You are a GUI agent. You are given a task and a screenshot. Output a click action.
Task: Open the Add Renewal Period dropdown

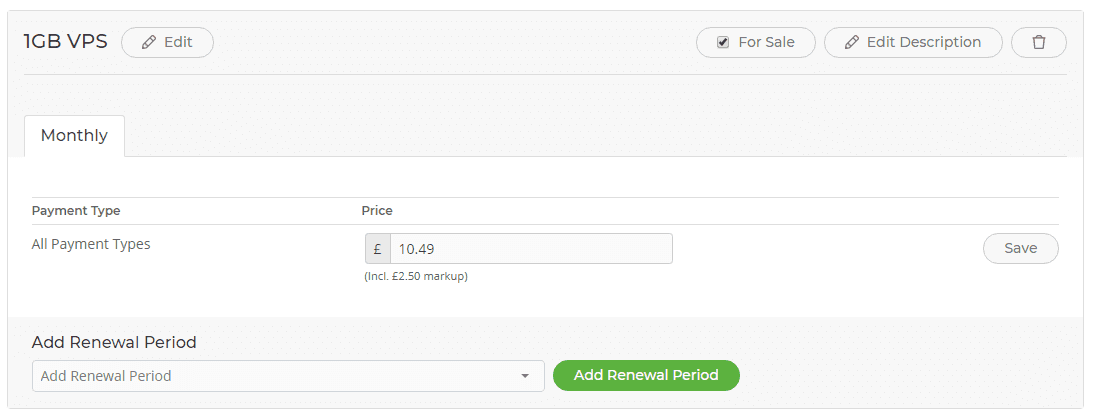click(x=288, y=376)
